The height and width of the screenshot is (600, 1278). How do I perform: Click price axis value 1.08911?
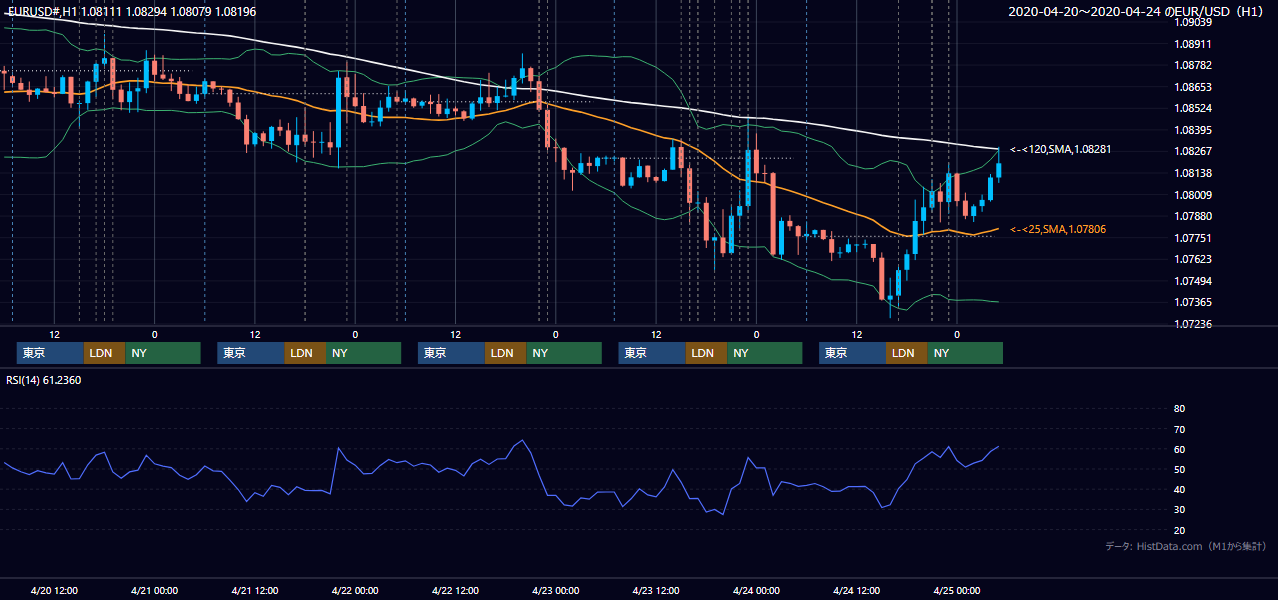click(1192, 44)
